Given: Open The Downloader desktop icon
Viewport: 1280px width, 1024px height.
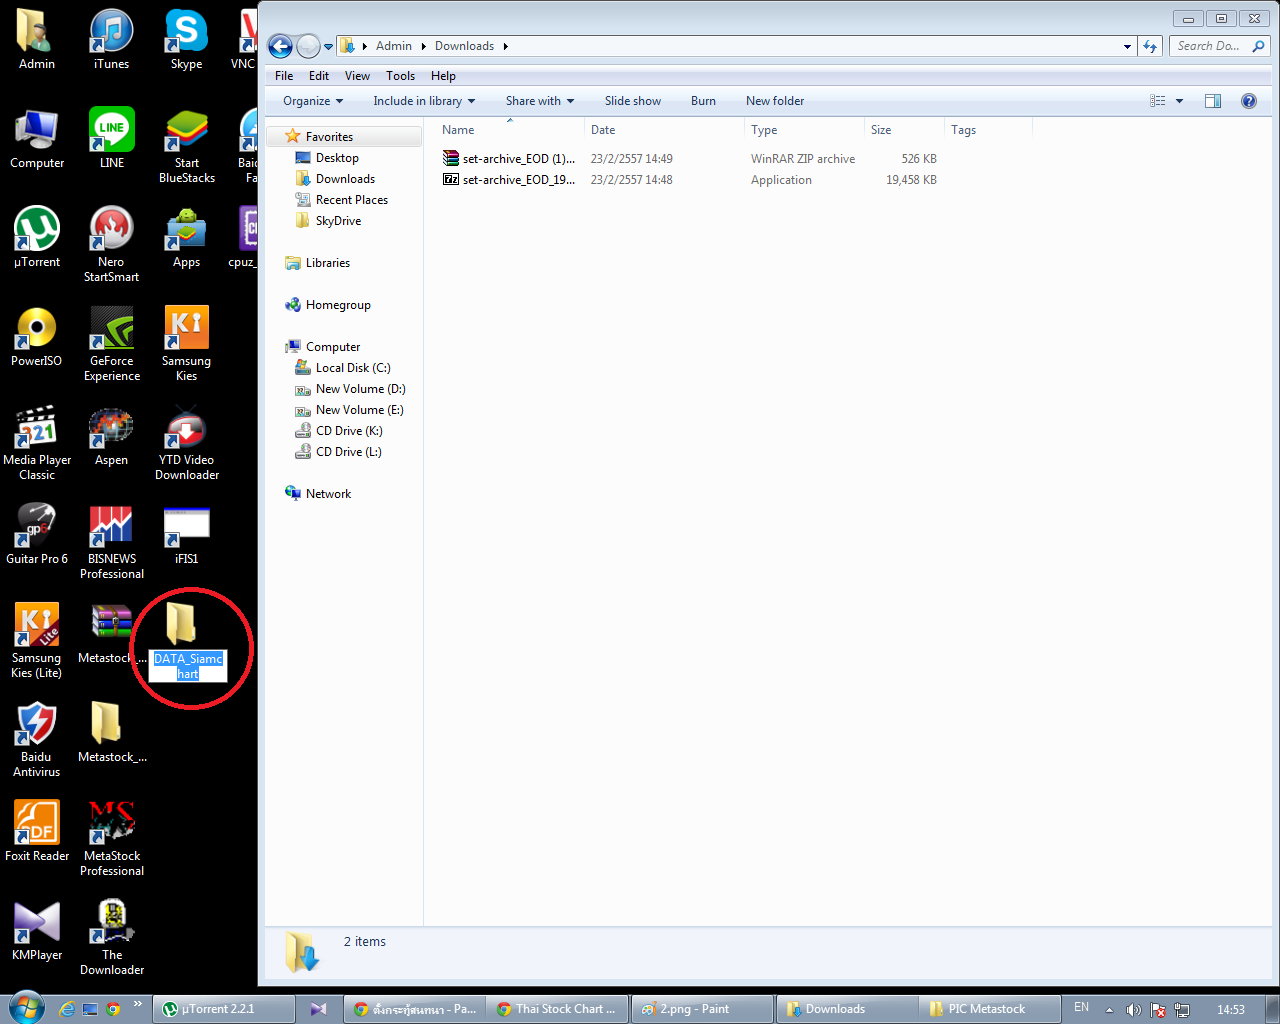Looking at the screenshot, I should [x=111, y=937].
